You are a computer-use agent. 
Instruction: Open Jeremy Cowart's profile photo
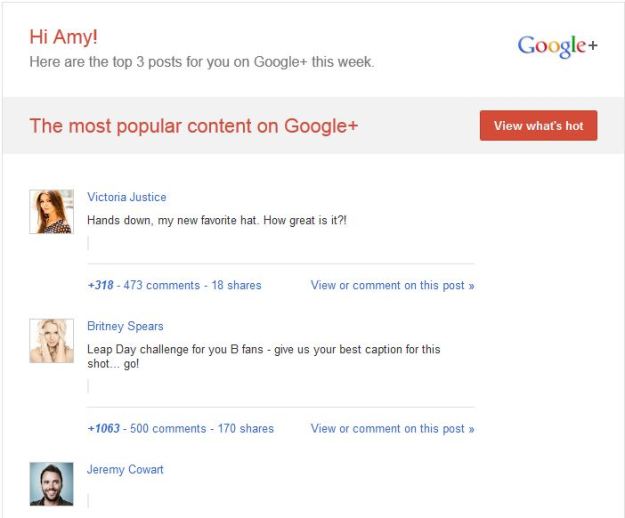click(51, 484)
